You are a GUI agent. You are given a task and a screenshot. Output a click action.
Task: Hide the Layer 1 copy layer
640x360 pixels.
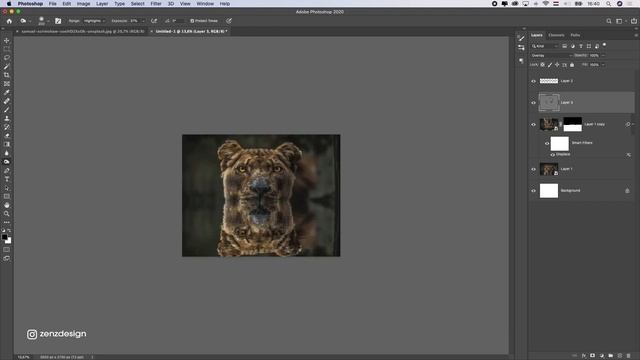click(533, 124)
